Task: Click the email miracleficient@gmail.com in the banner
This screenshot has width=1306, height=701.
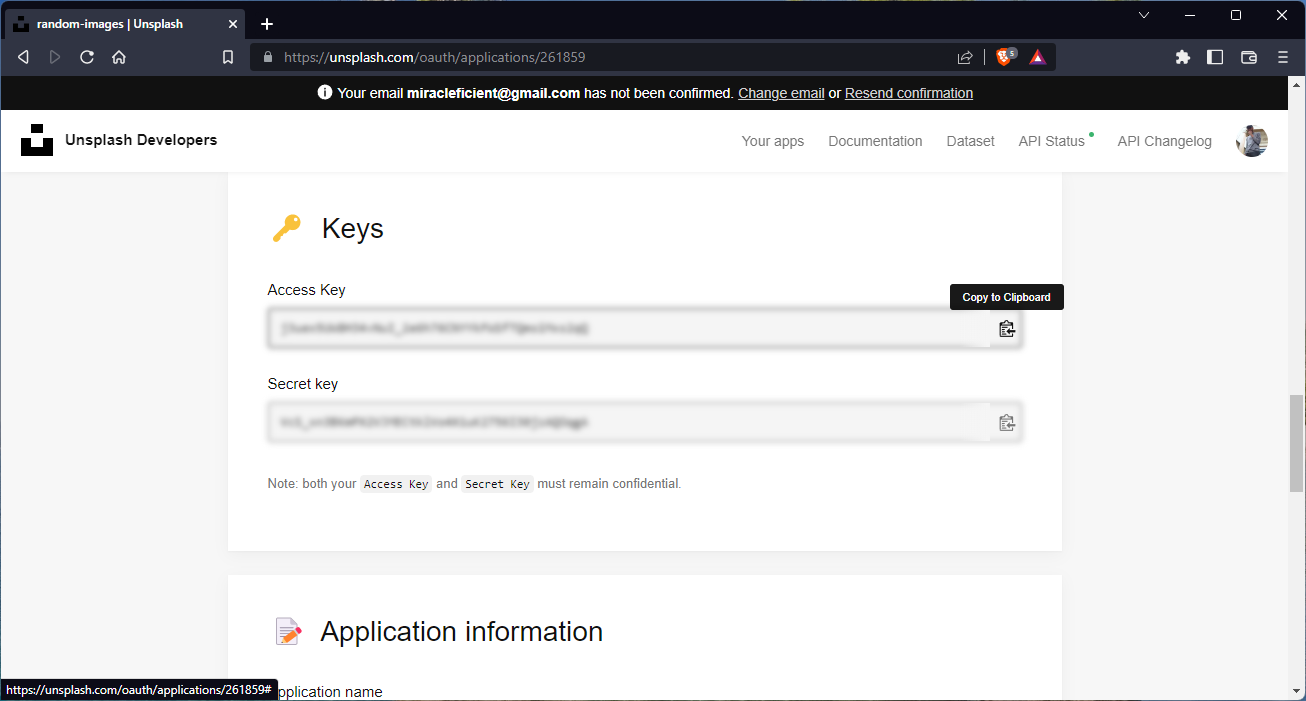Action: pyautogui.click(x=494, y=93)
